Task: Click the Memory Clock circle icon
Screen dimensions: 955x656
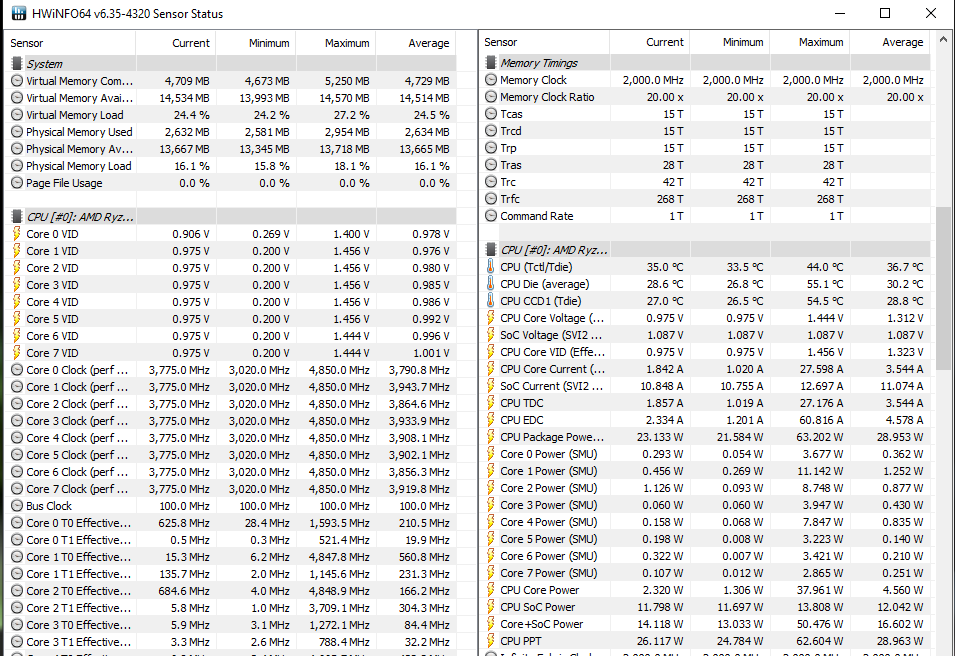Action: coord(491,80)
